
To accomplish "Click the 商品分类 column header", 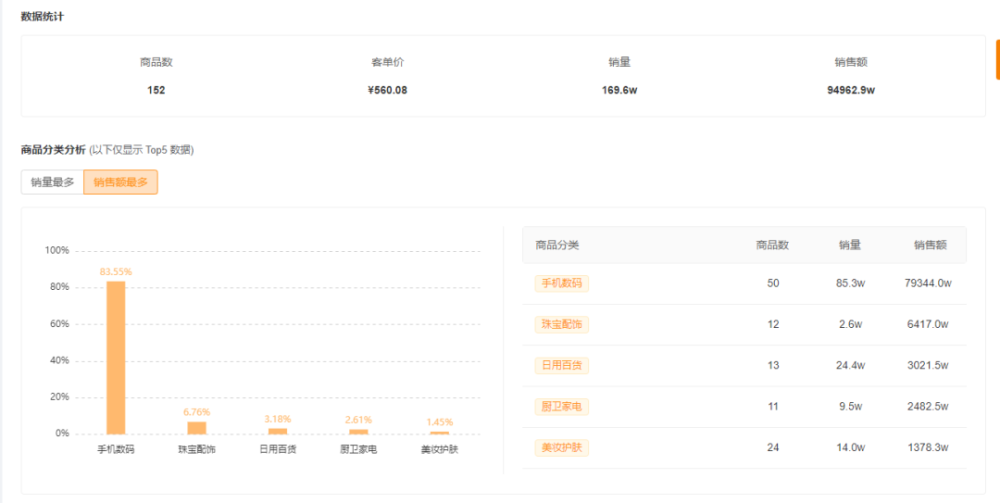I will point(557,245).
